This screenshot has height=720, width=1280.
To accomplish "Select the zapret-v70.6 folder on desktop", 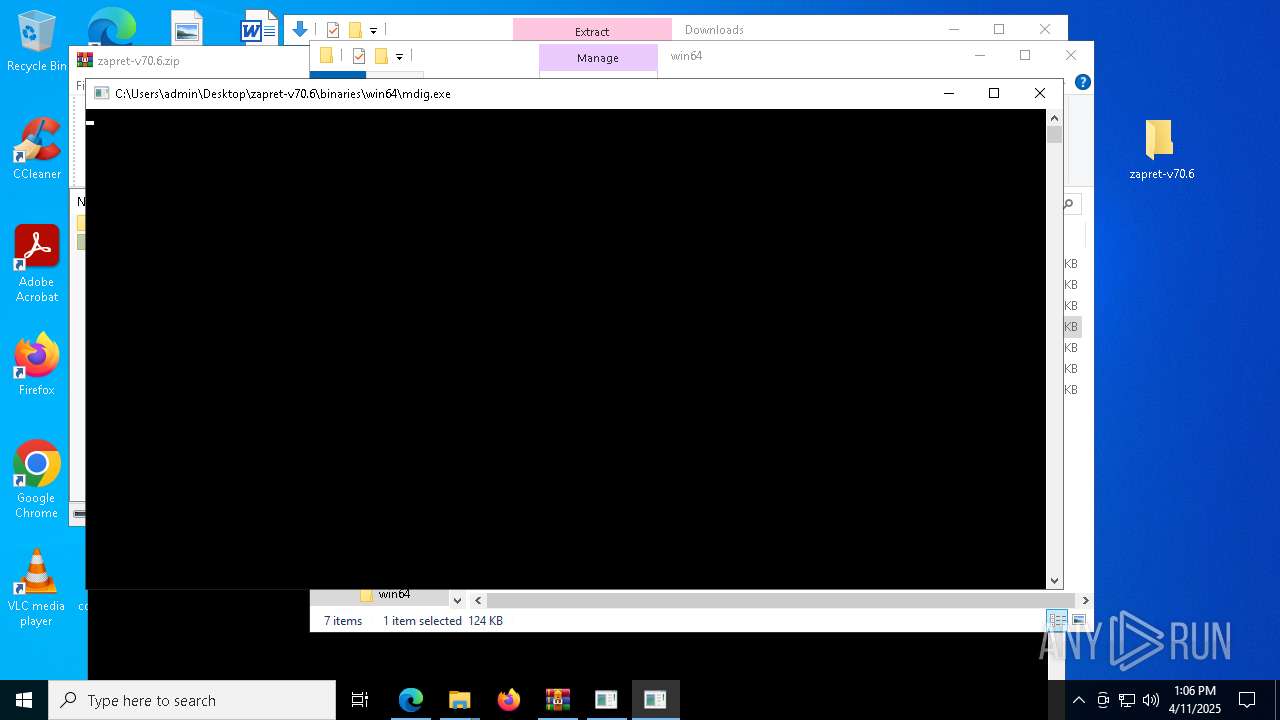I will (x=1161, y=150).
